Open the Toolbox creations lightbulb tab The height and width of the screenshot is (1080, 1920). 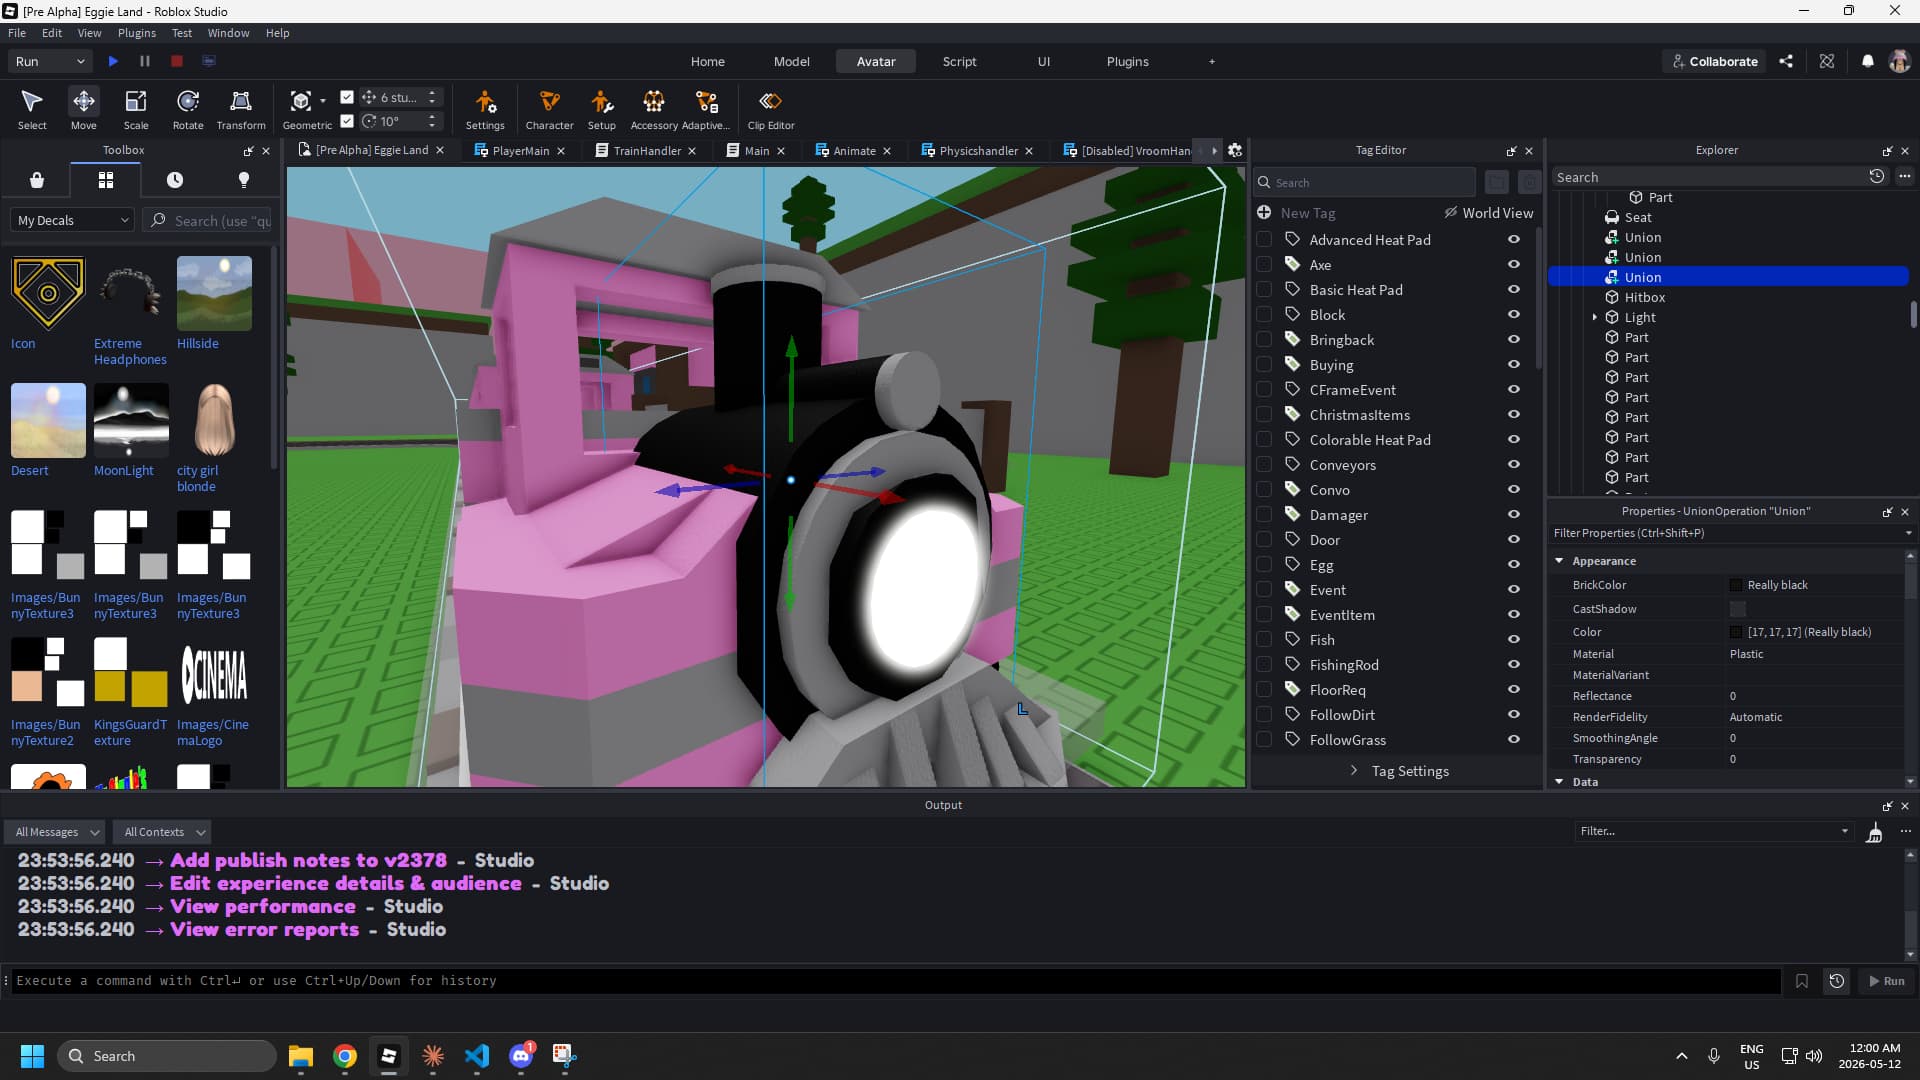point(243,180)
